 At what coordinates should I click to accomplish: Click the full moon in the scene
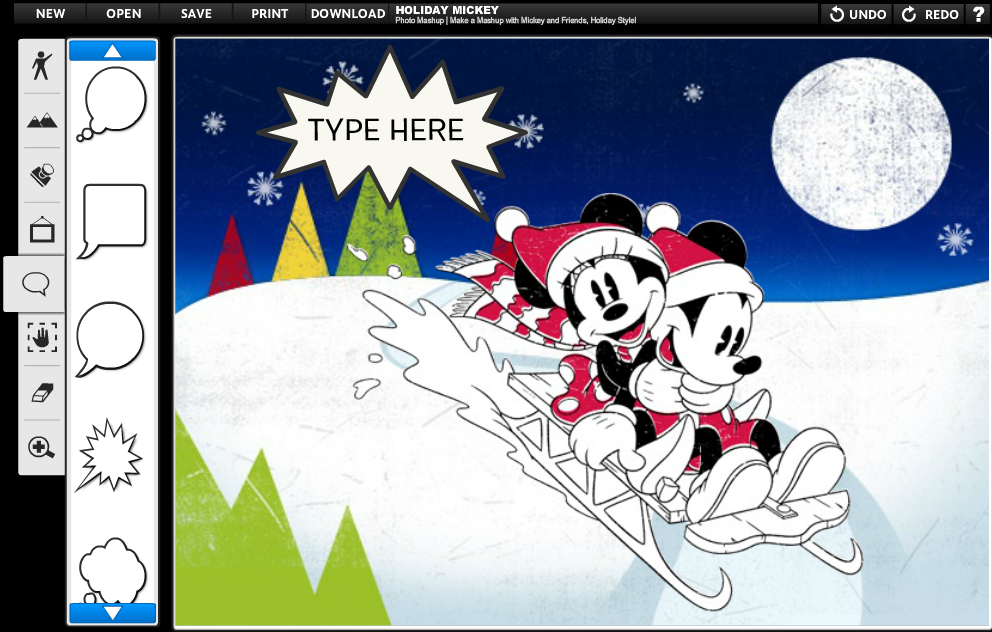[x=861, y=143]
